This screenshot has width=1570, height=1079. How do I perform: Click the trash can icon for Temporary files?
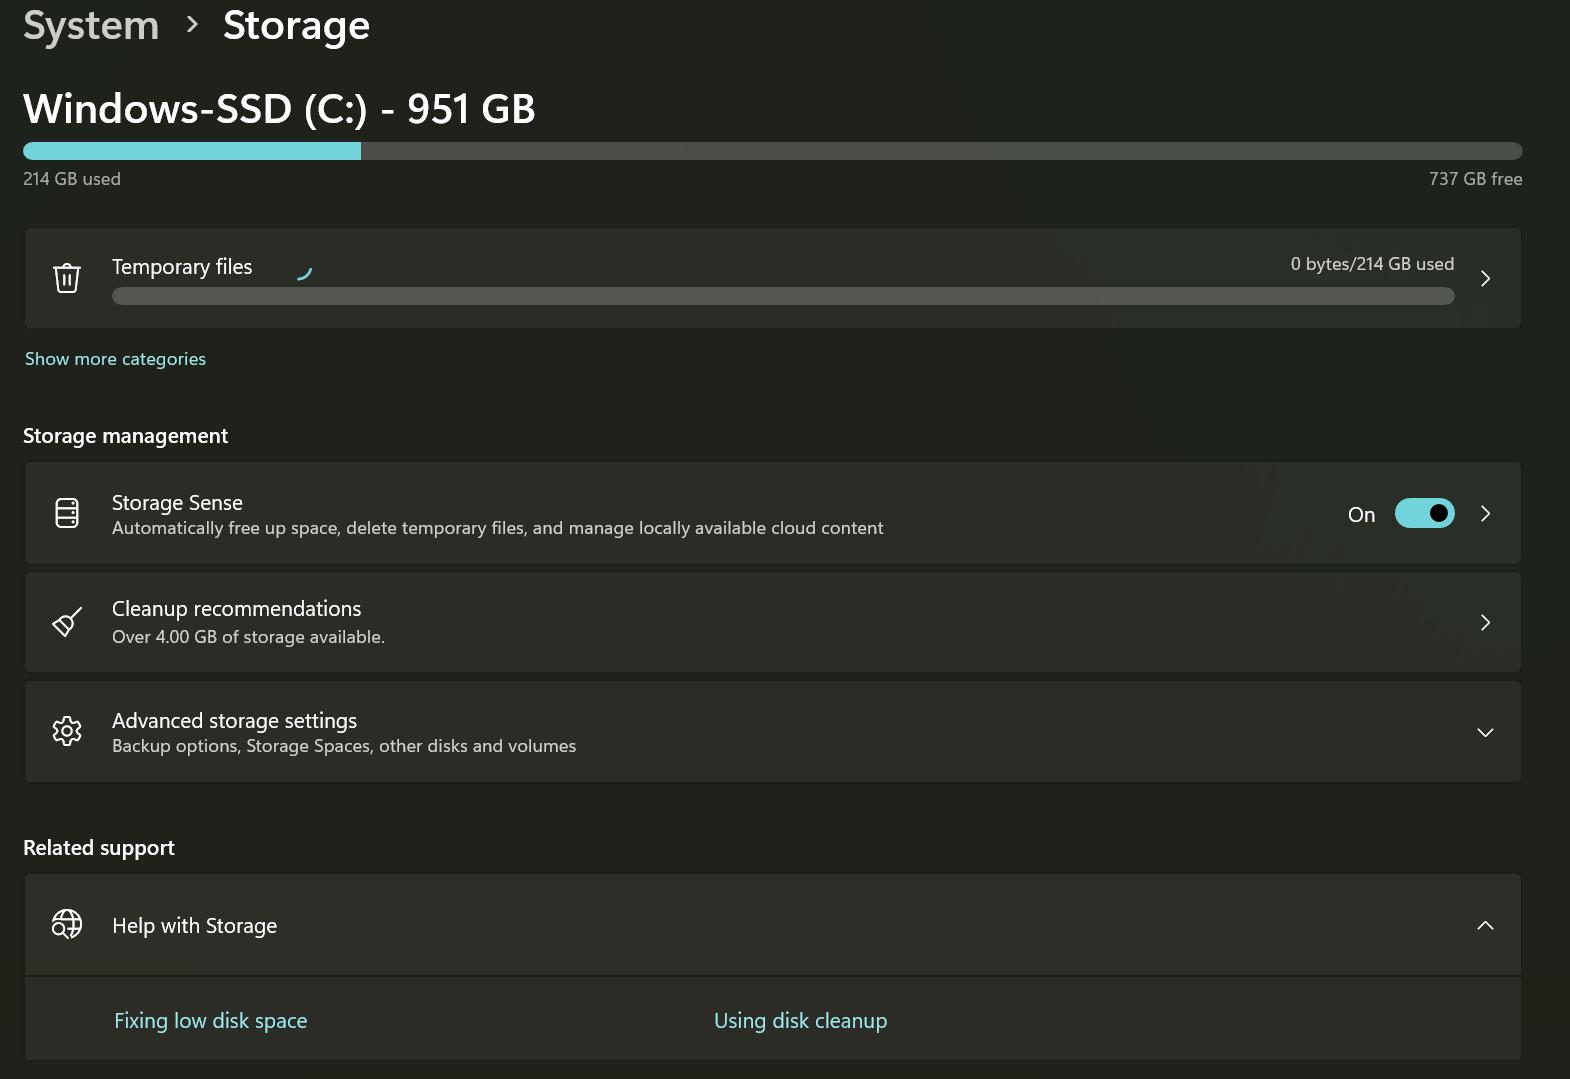click(67, 278)
